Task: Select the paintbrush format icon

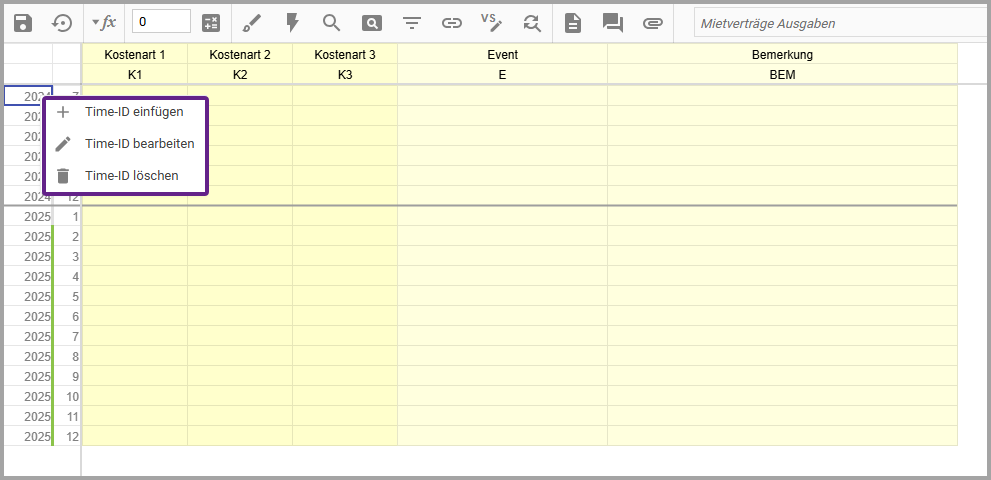Action: click(x=252, y=22)
